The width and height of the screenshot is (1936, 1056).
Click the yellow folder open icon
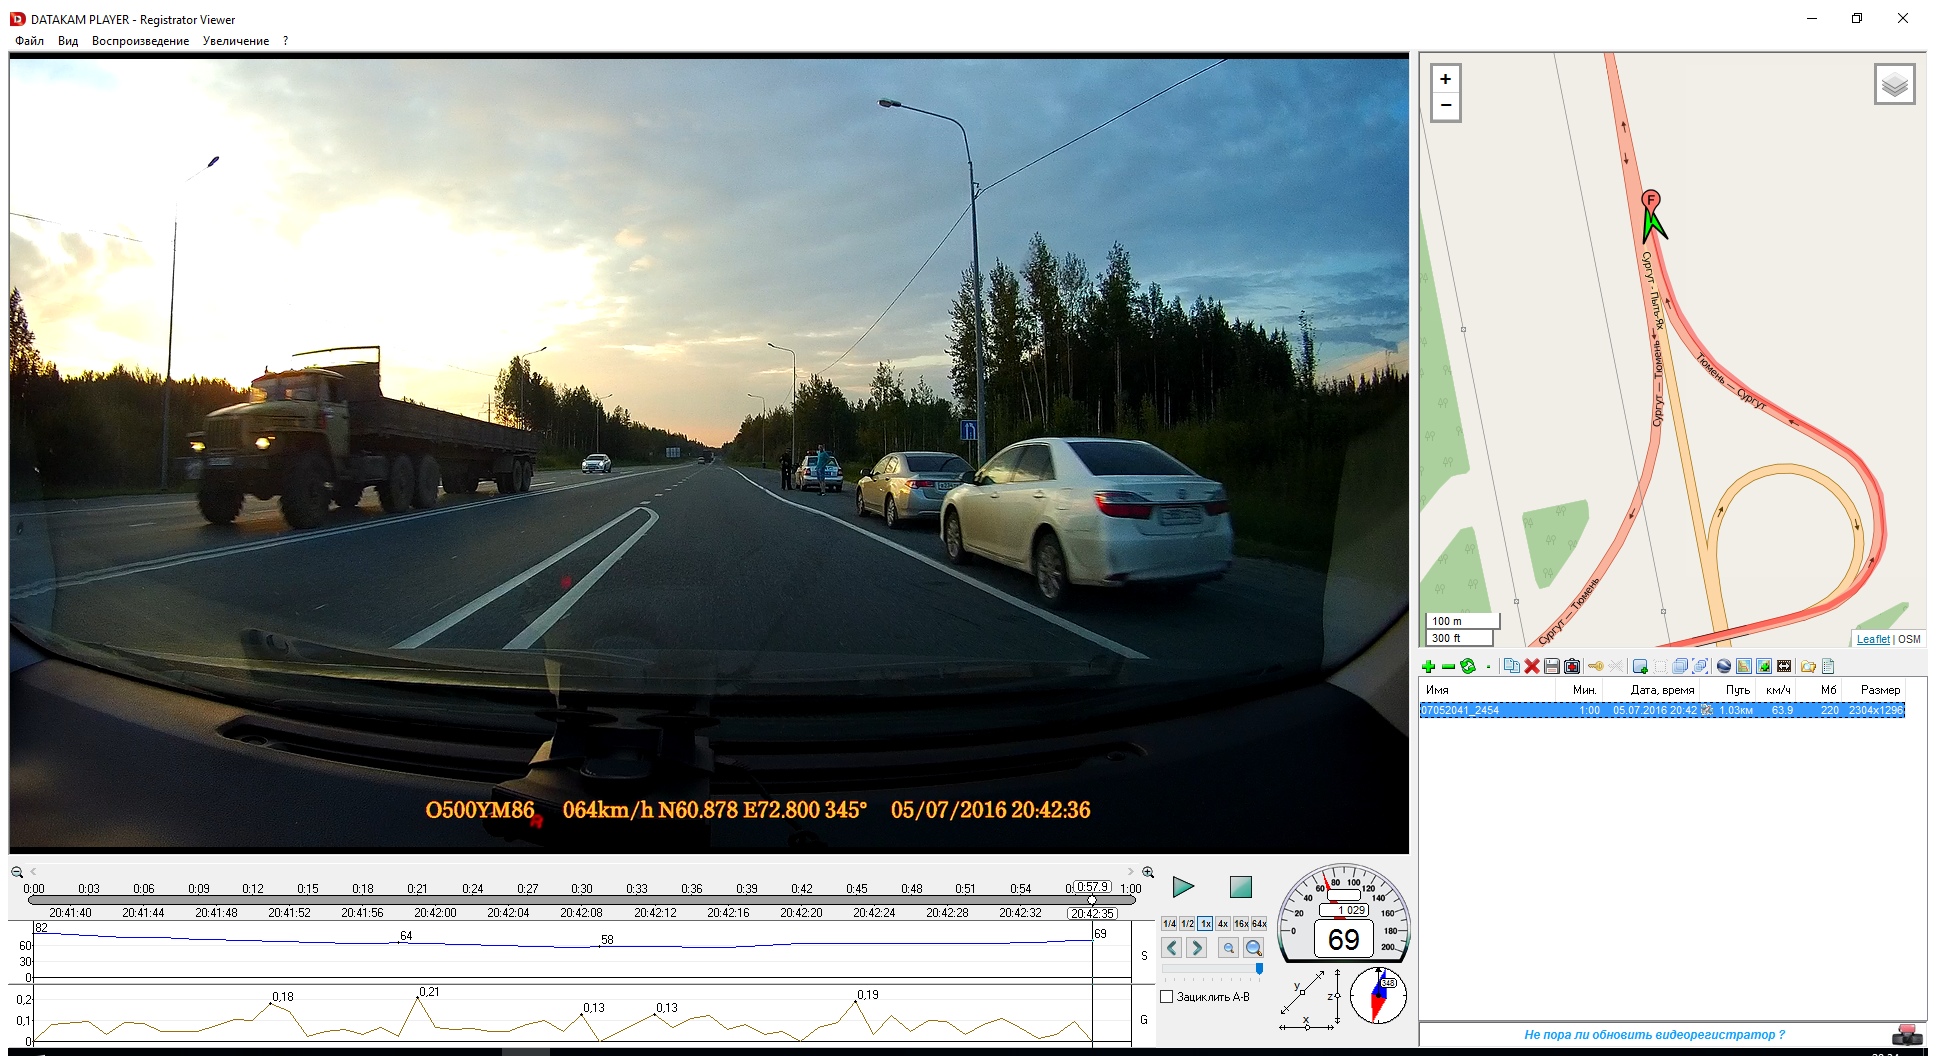(1807, 667)
